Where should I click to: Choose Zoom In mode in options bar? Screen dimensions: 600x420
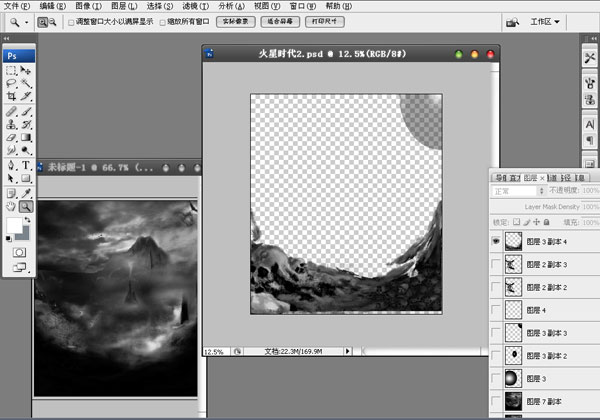(42, 22)
